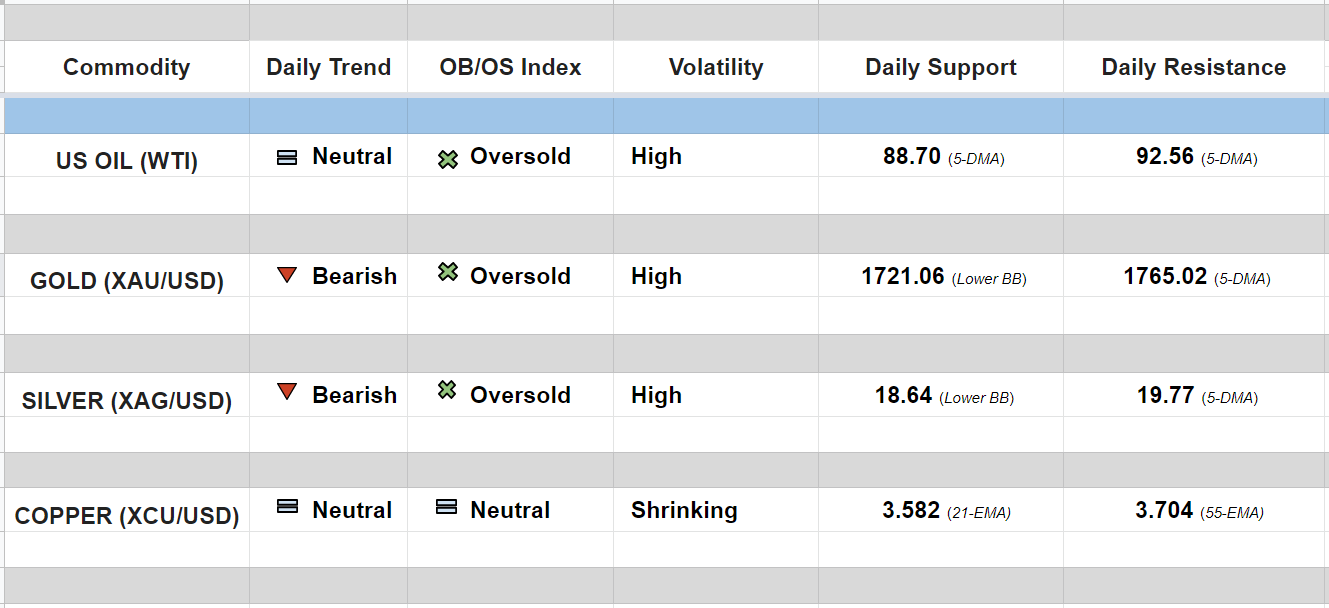
Task: Click the green oversold icon for Gold
Action: (x=448, y=272)
